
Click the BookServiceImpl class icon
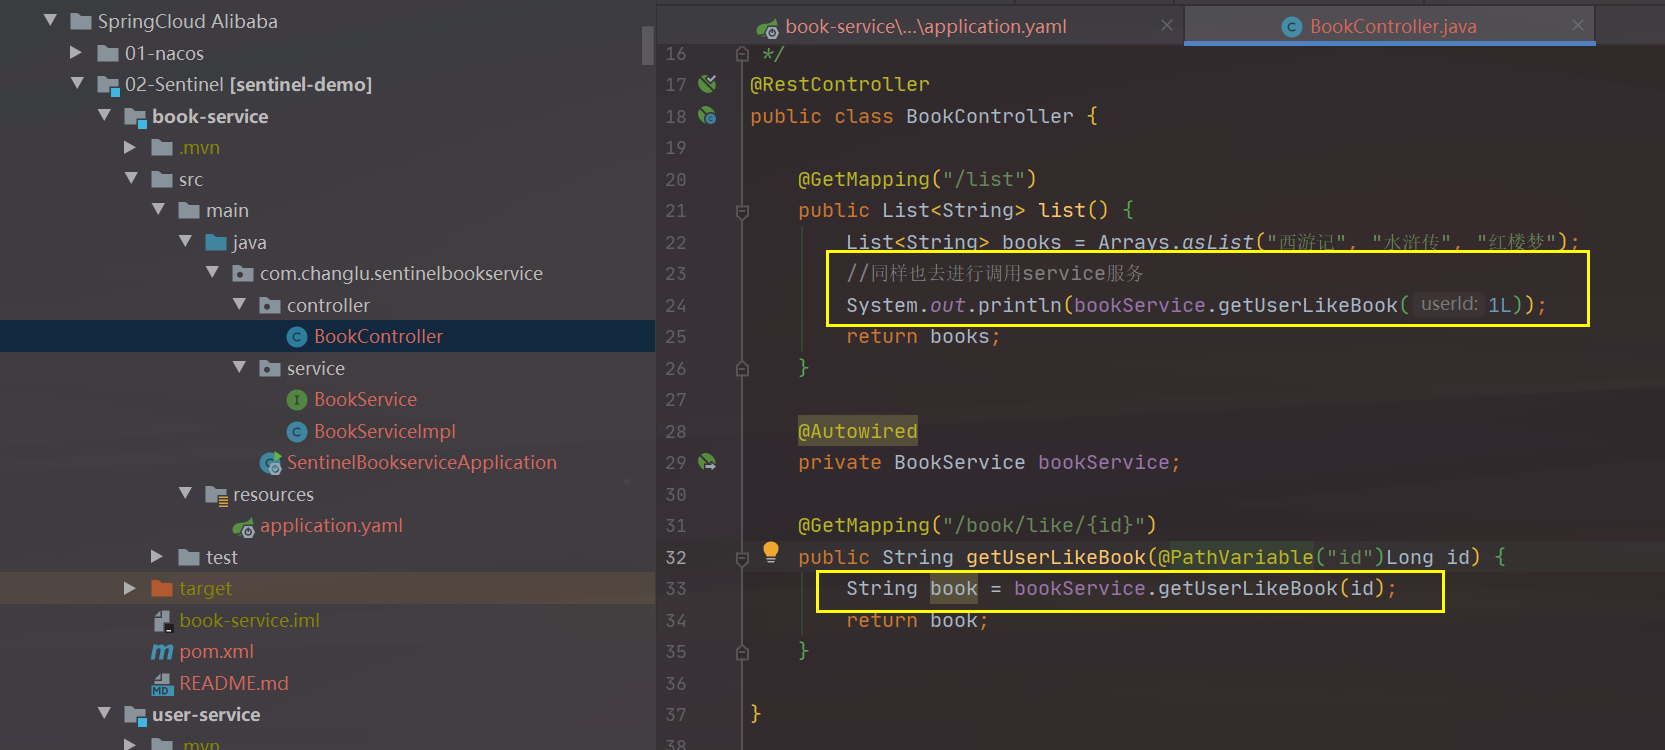pos(297,432)
